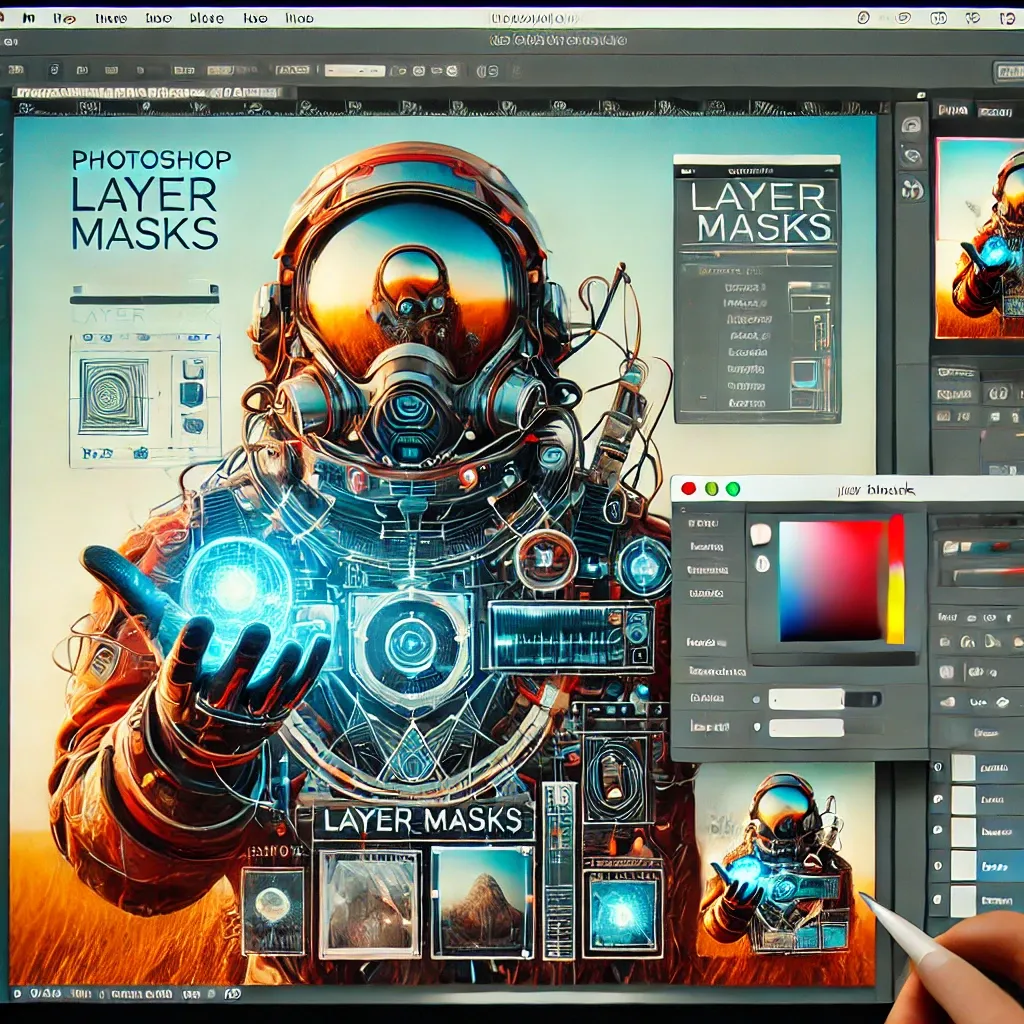Click the button at the options bar's far right
The image size is (1024, 1024).
(x=1007, y=71)
